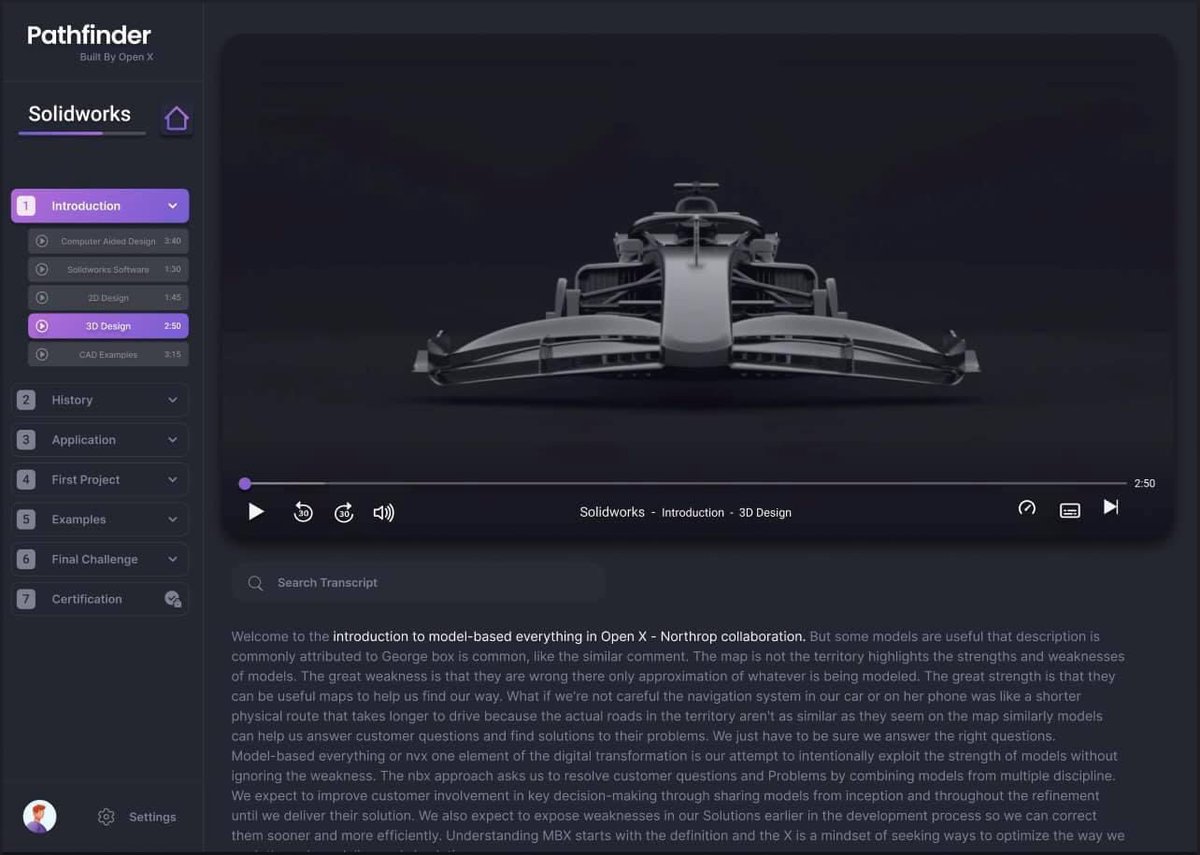Click play icon beside 2D Design

[42, 297]
